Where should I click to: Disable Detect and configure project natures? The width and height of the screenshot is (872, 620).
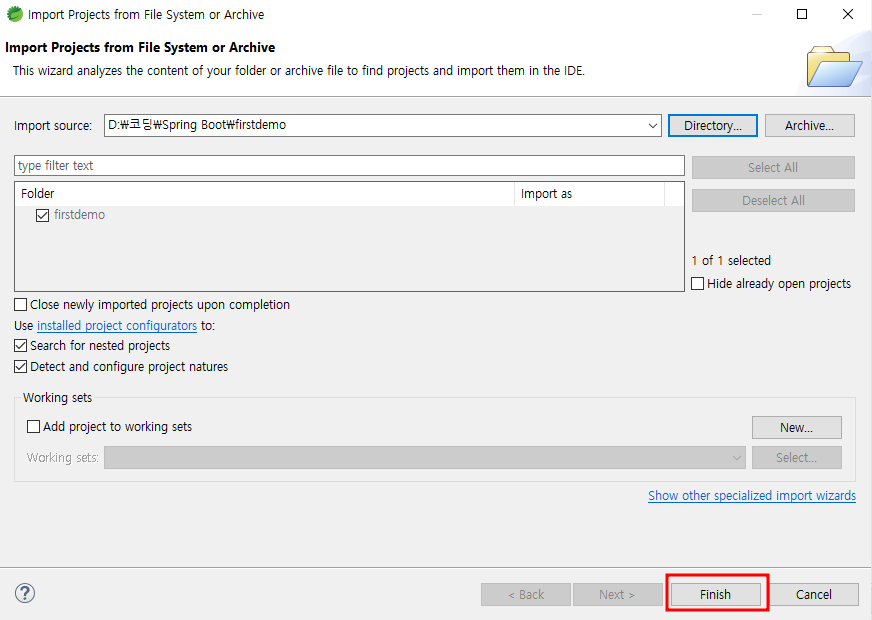coord(21,367)
